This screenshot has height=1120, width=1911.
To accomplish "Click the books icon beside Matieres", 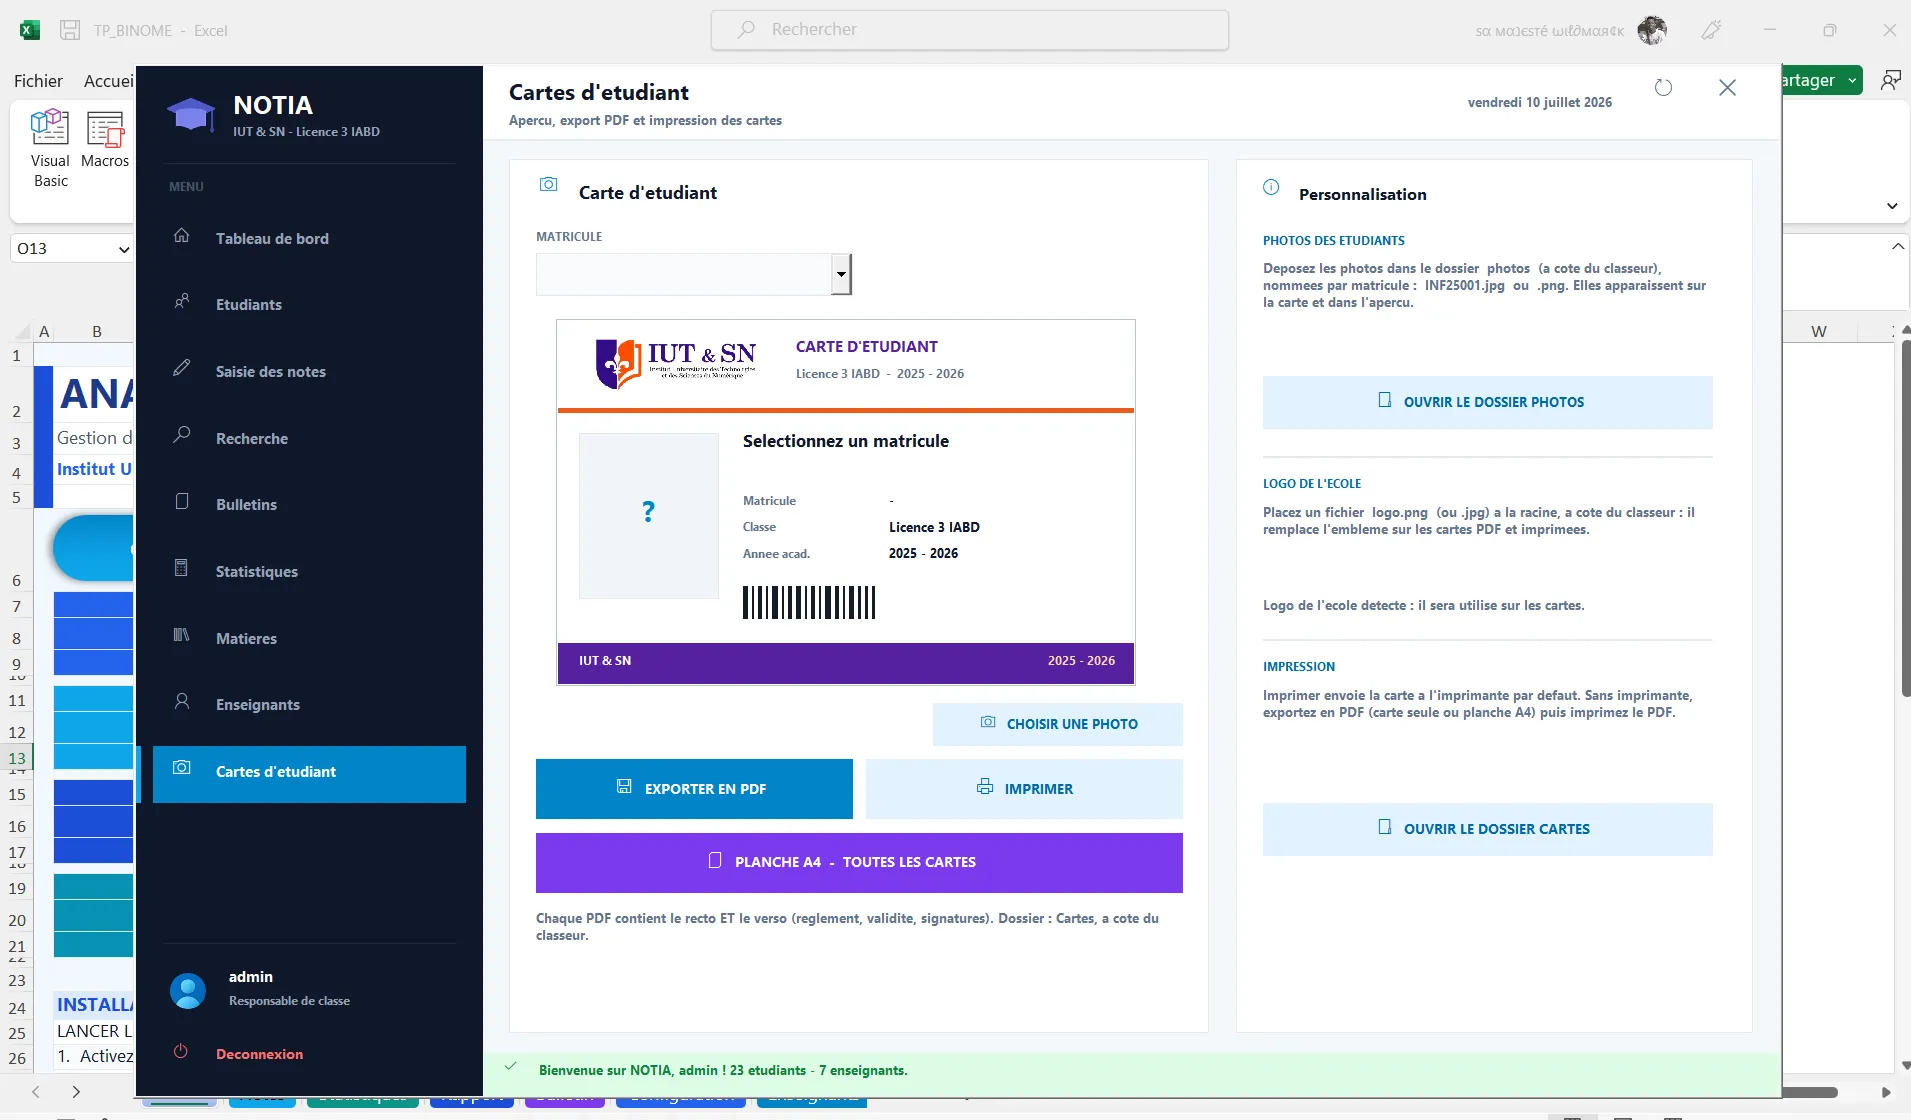I will pyautogui.click(x=181, y=635).
